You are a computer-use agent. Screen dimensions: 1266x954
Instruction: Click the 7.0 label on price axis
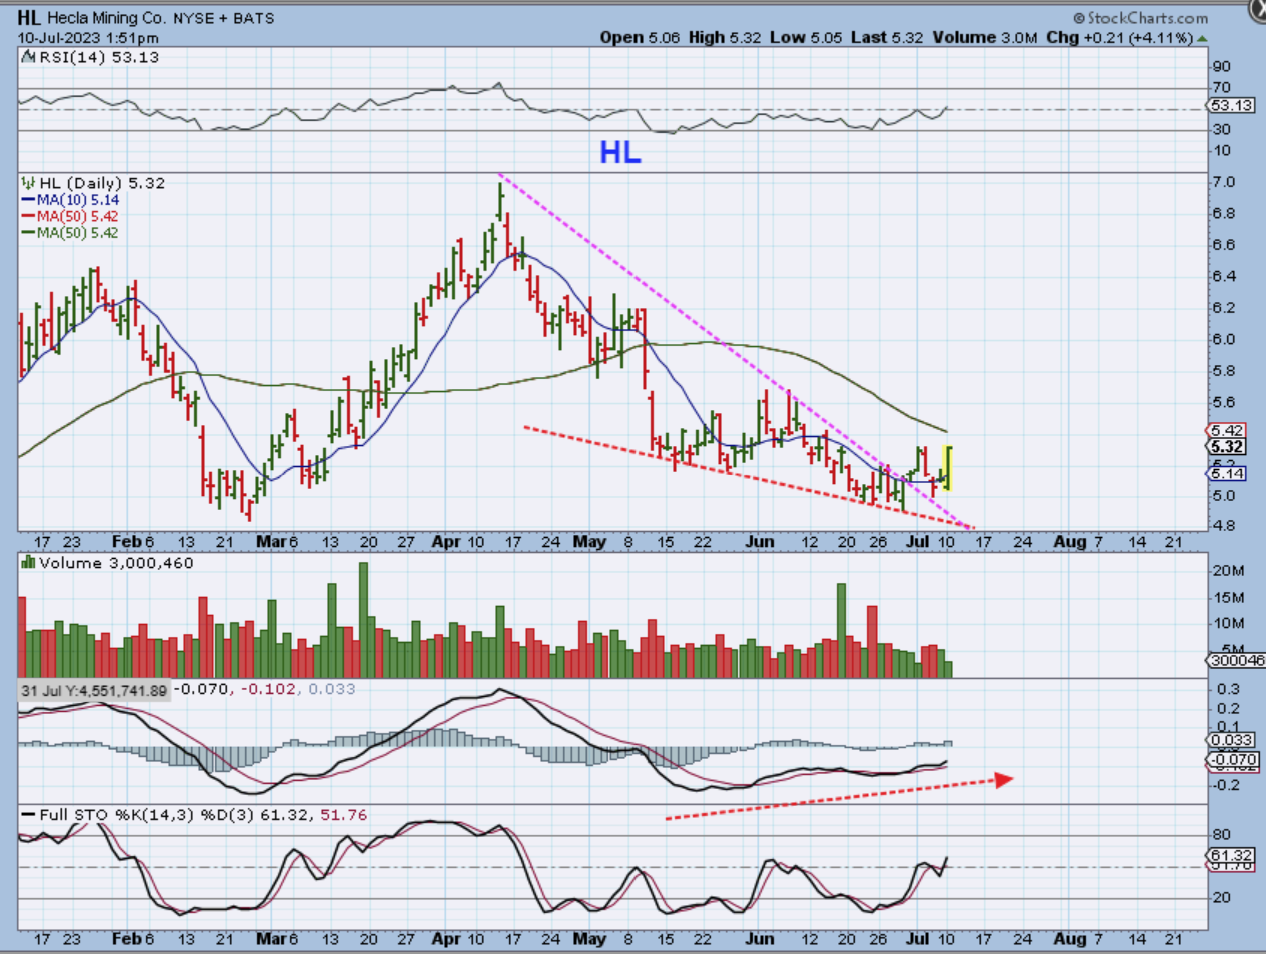(1224, 182)
